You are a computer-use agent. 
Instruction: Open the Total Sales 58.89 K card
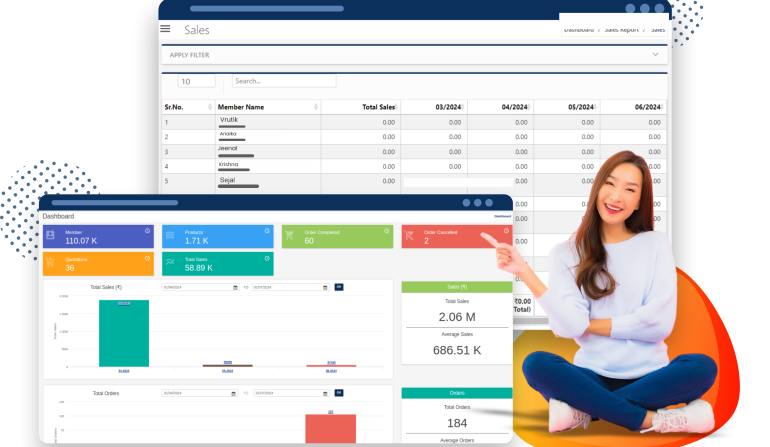[x=218, y=264]
